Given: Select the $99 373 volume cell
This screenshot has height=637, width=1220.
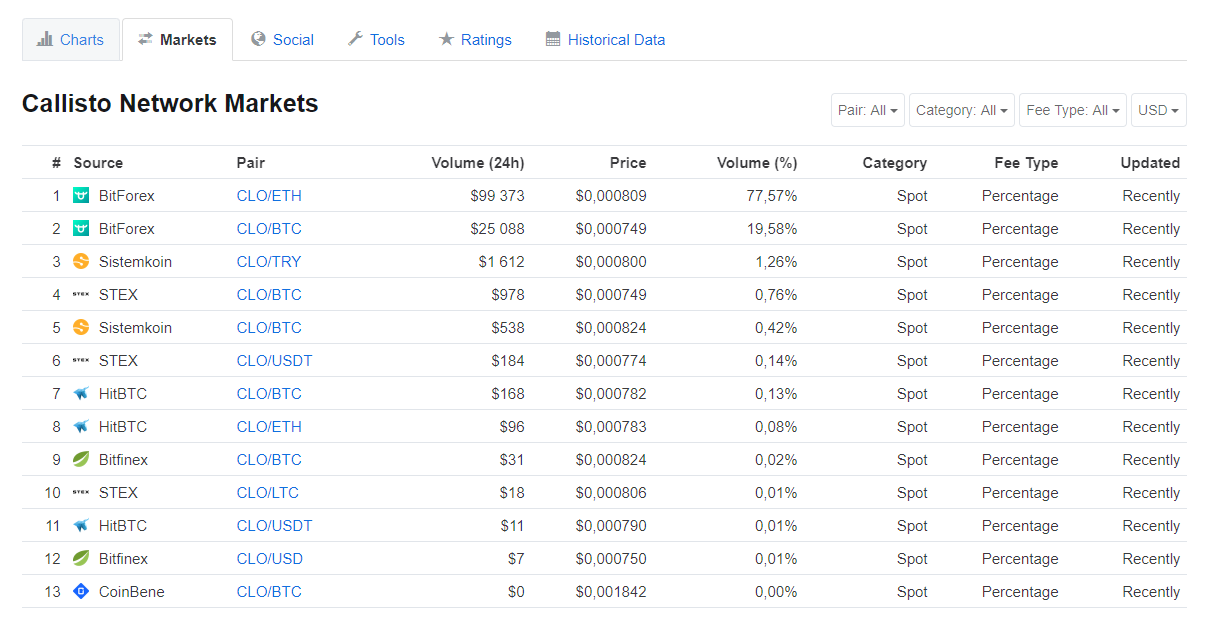Looking at the screenshot, I should click(497, 196).
